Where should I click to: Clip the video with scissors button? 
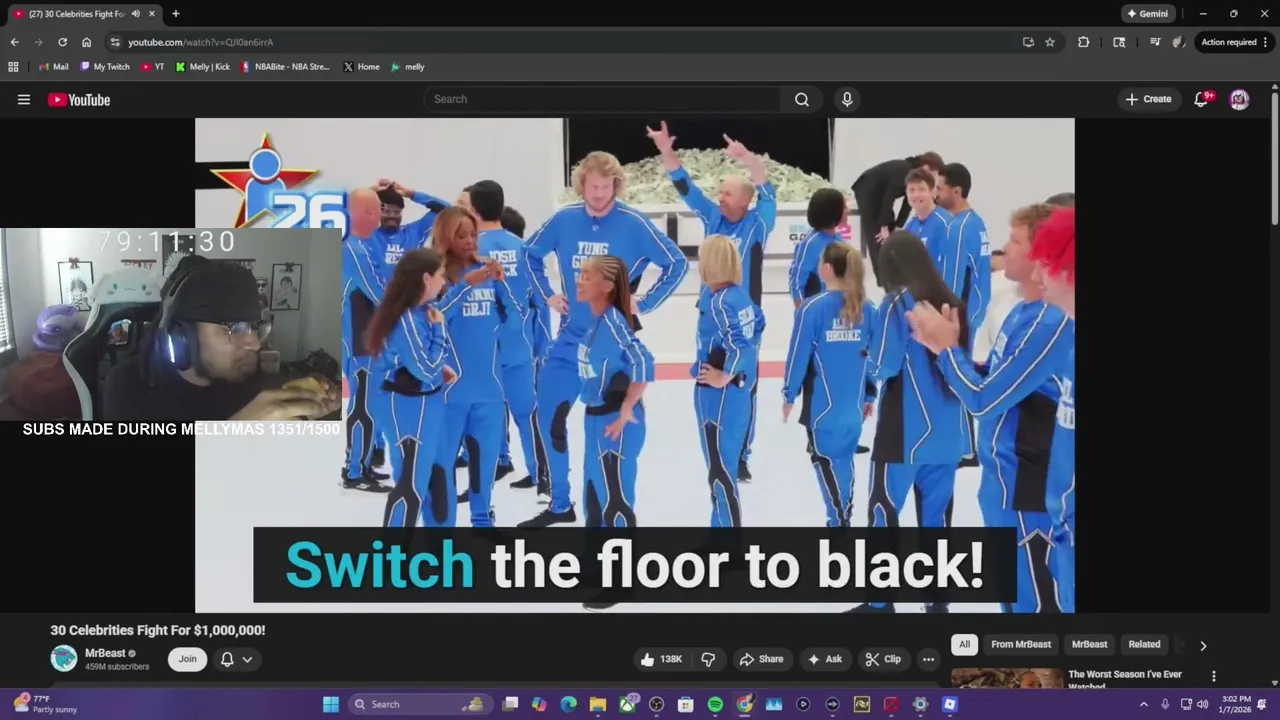tap(883, 659)
